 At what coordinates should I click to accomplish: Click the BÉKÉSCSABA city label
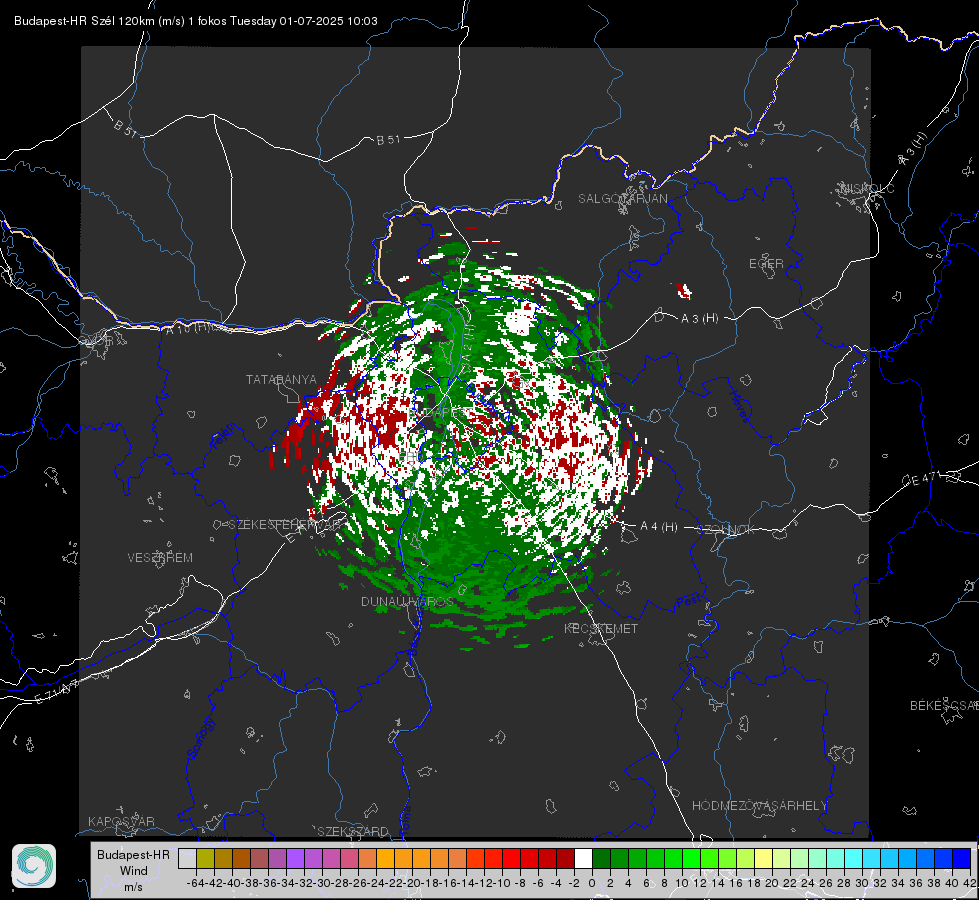944,705
